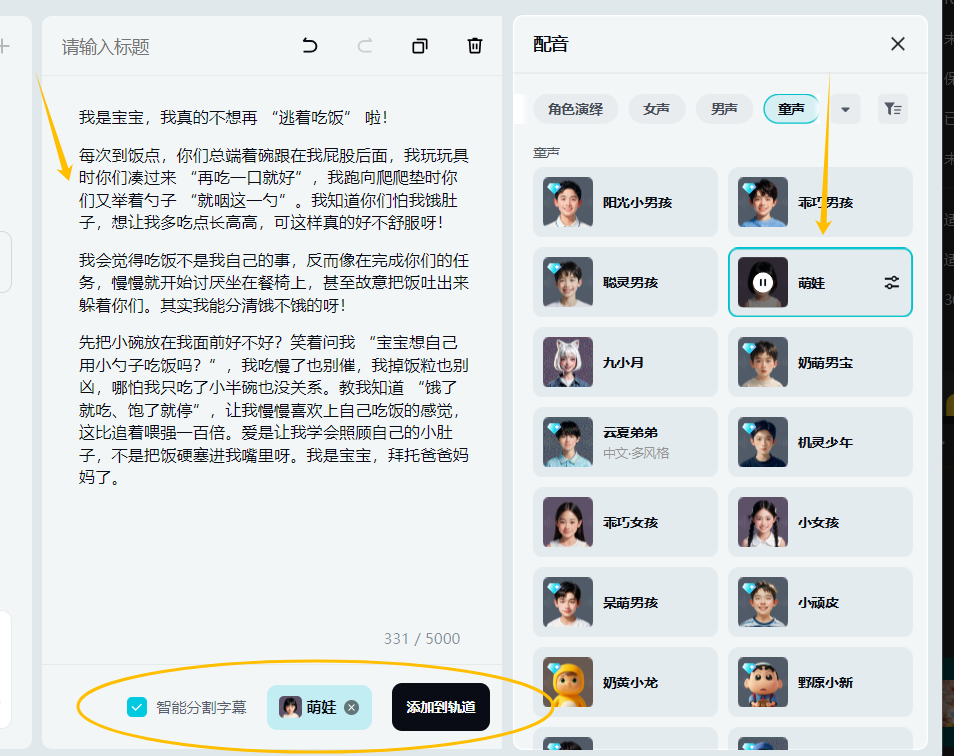The image size is (954, 756).
Task: Click the redo arrow icon
Action: [365, 46]
